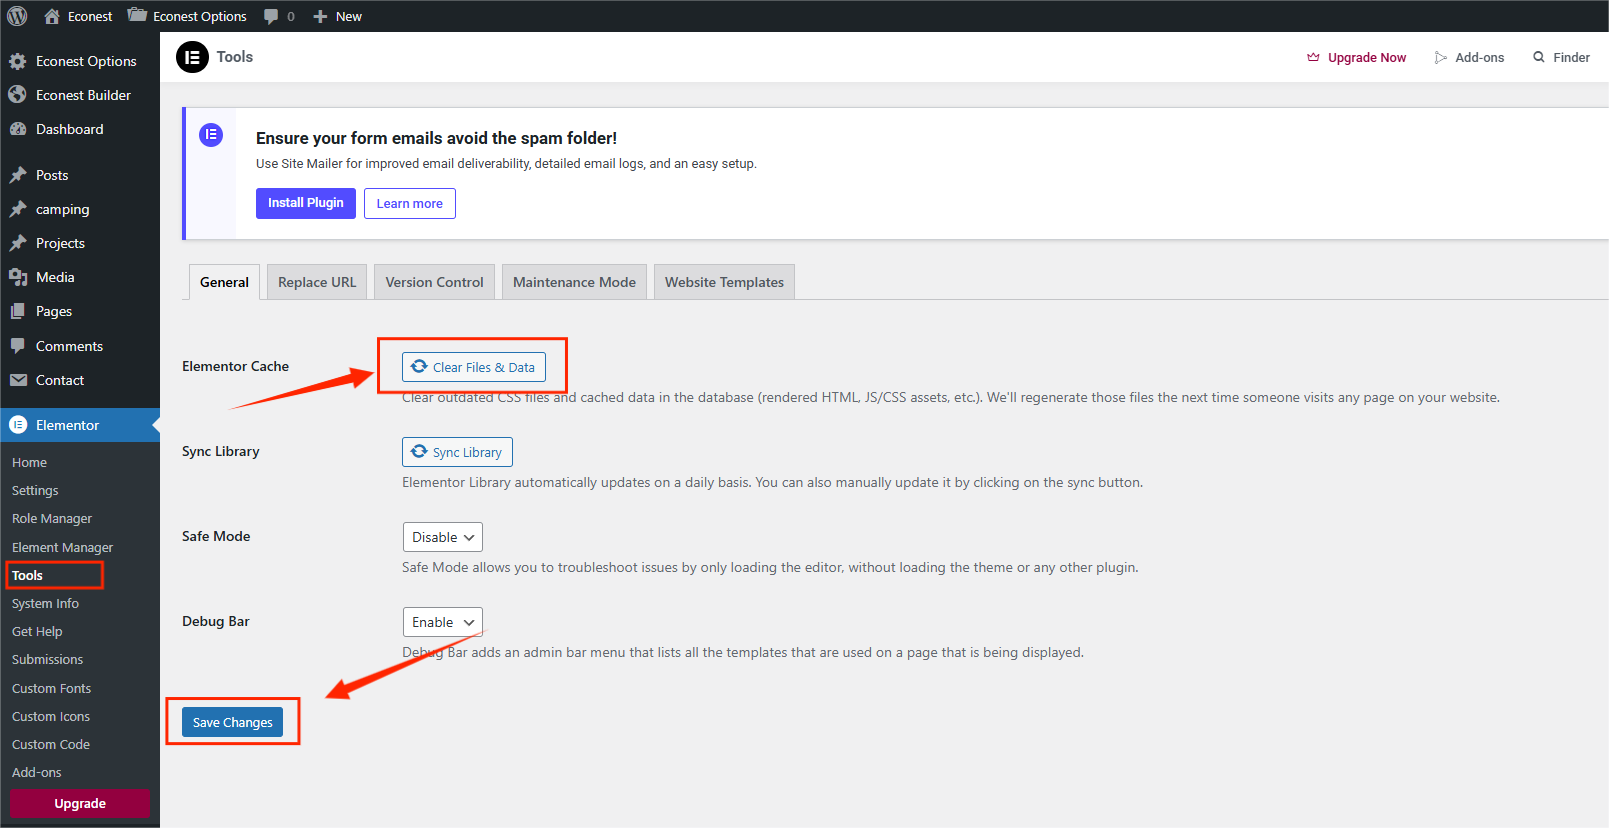Open the Projects menu label
1609x828 pixels.
tap(60, 243)
